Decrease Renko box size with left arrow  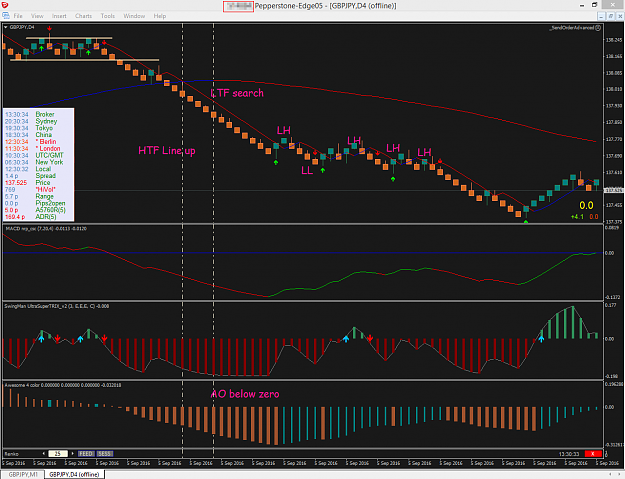pyautogui.click(x=44, y=453)
